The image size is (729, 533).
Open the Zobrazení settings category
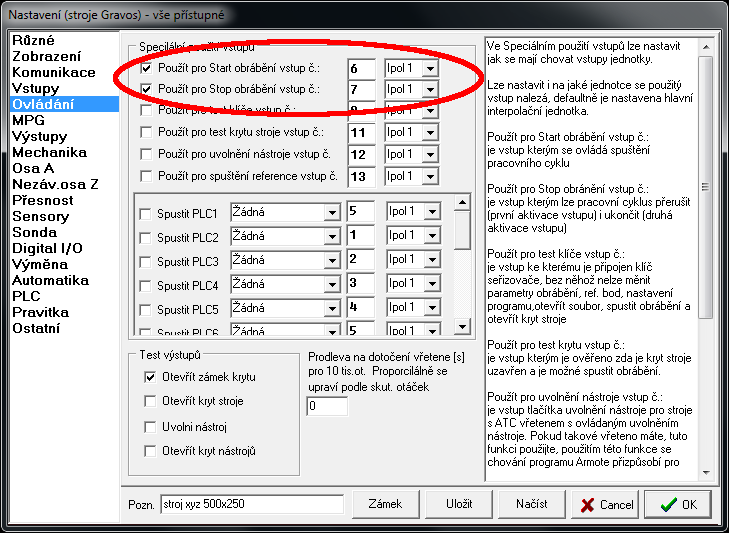[x=46, y=56]
